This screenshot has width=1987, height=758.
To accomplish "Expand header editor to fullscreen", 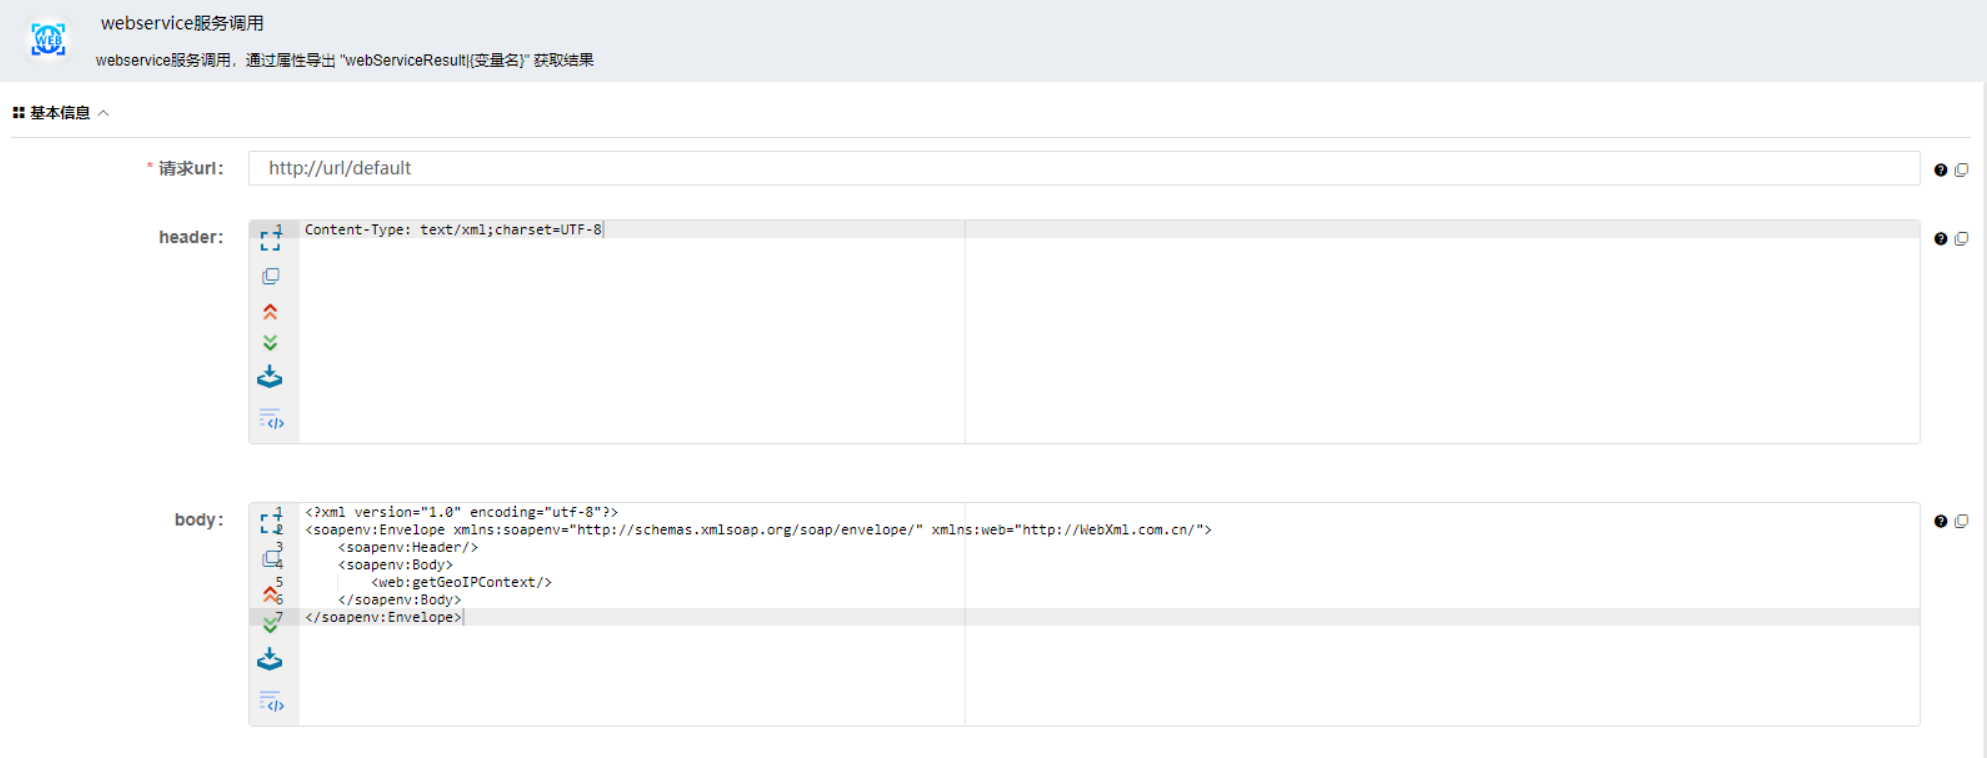I will pos(270,240).
